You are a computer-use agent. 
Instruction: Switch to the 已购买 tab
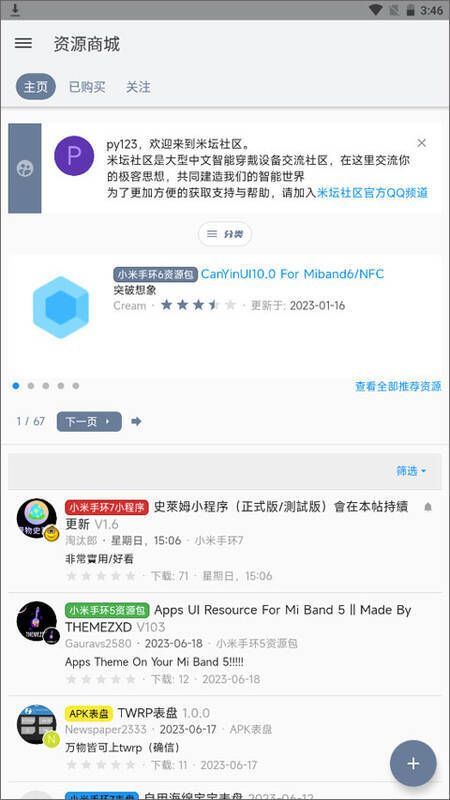(87, 87)
